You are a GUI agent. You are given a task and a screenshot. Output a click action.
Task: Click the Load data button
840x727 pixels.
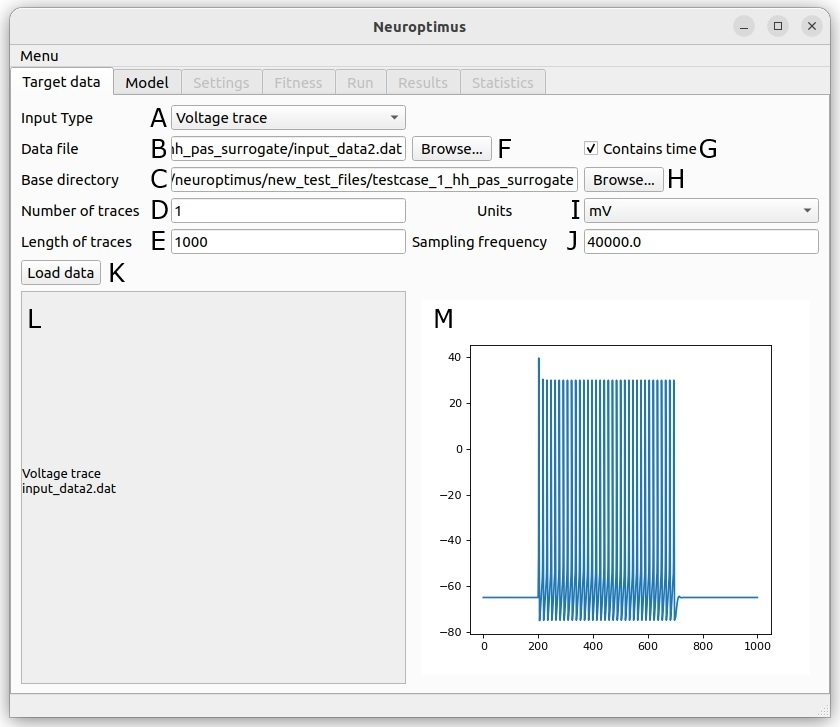(61, 273)
